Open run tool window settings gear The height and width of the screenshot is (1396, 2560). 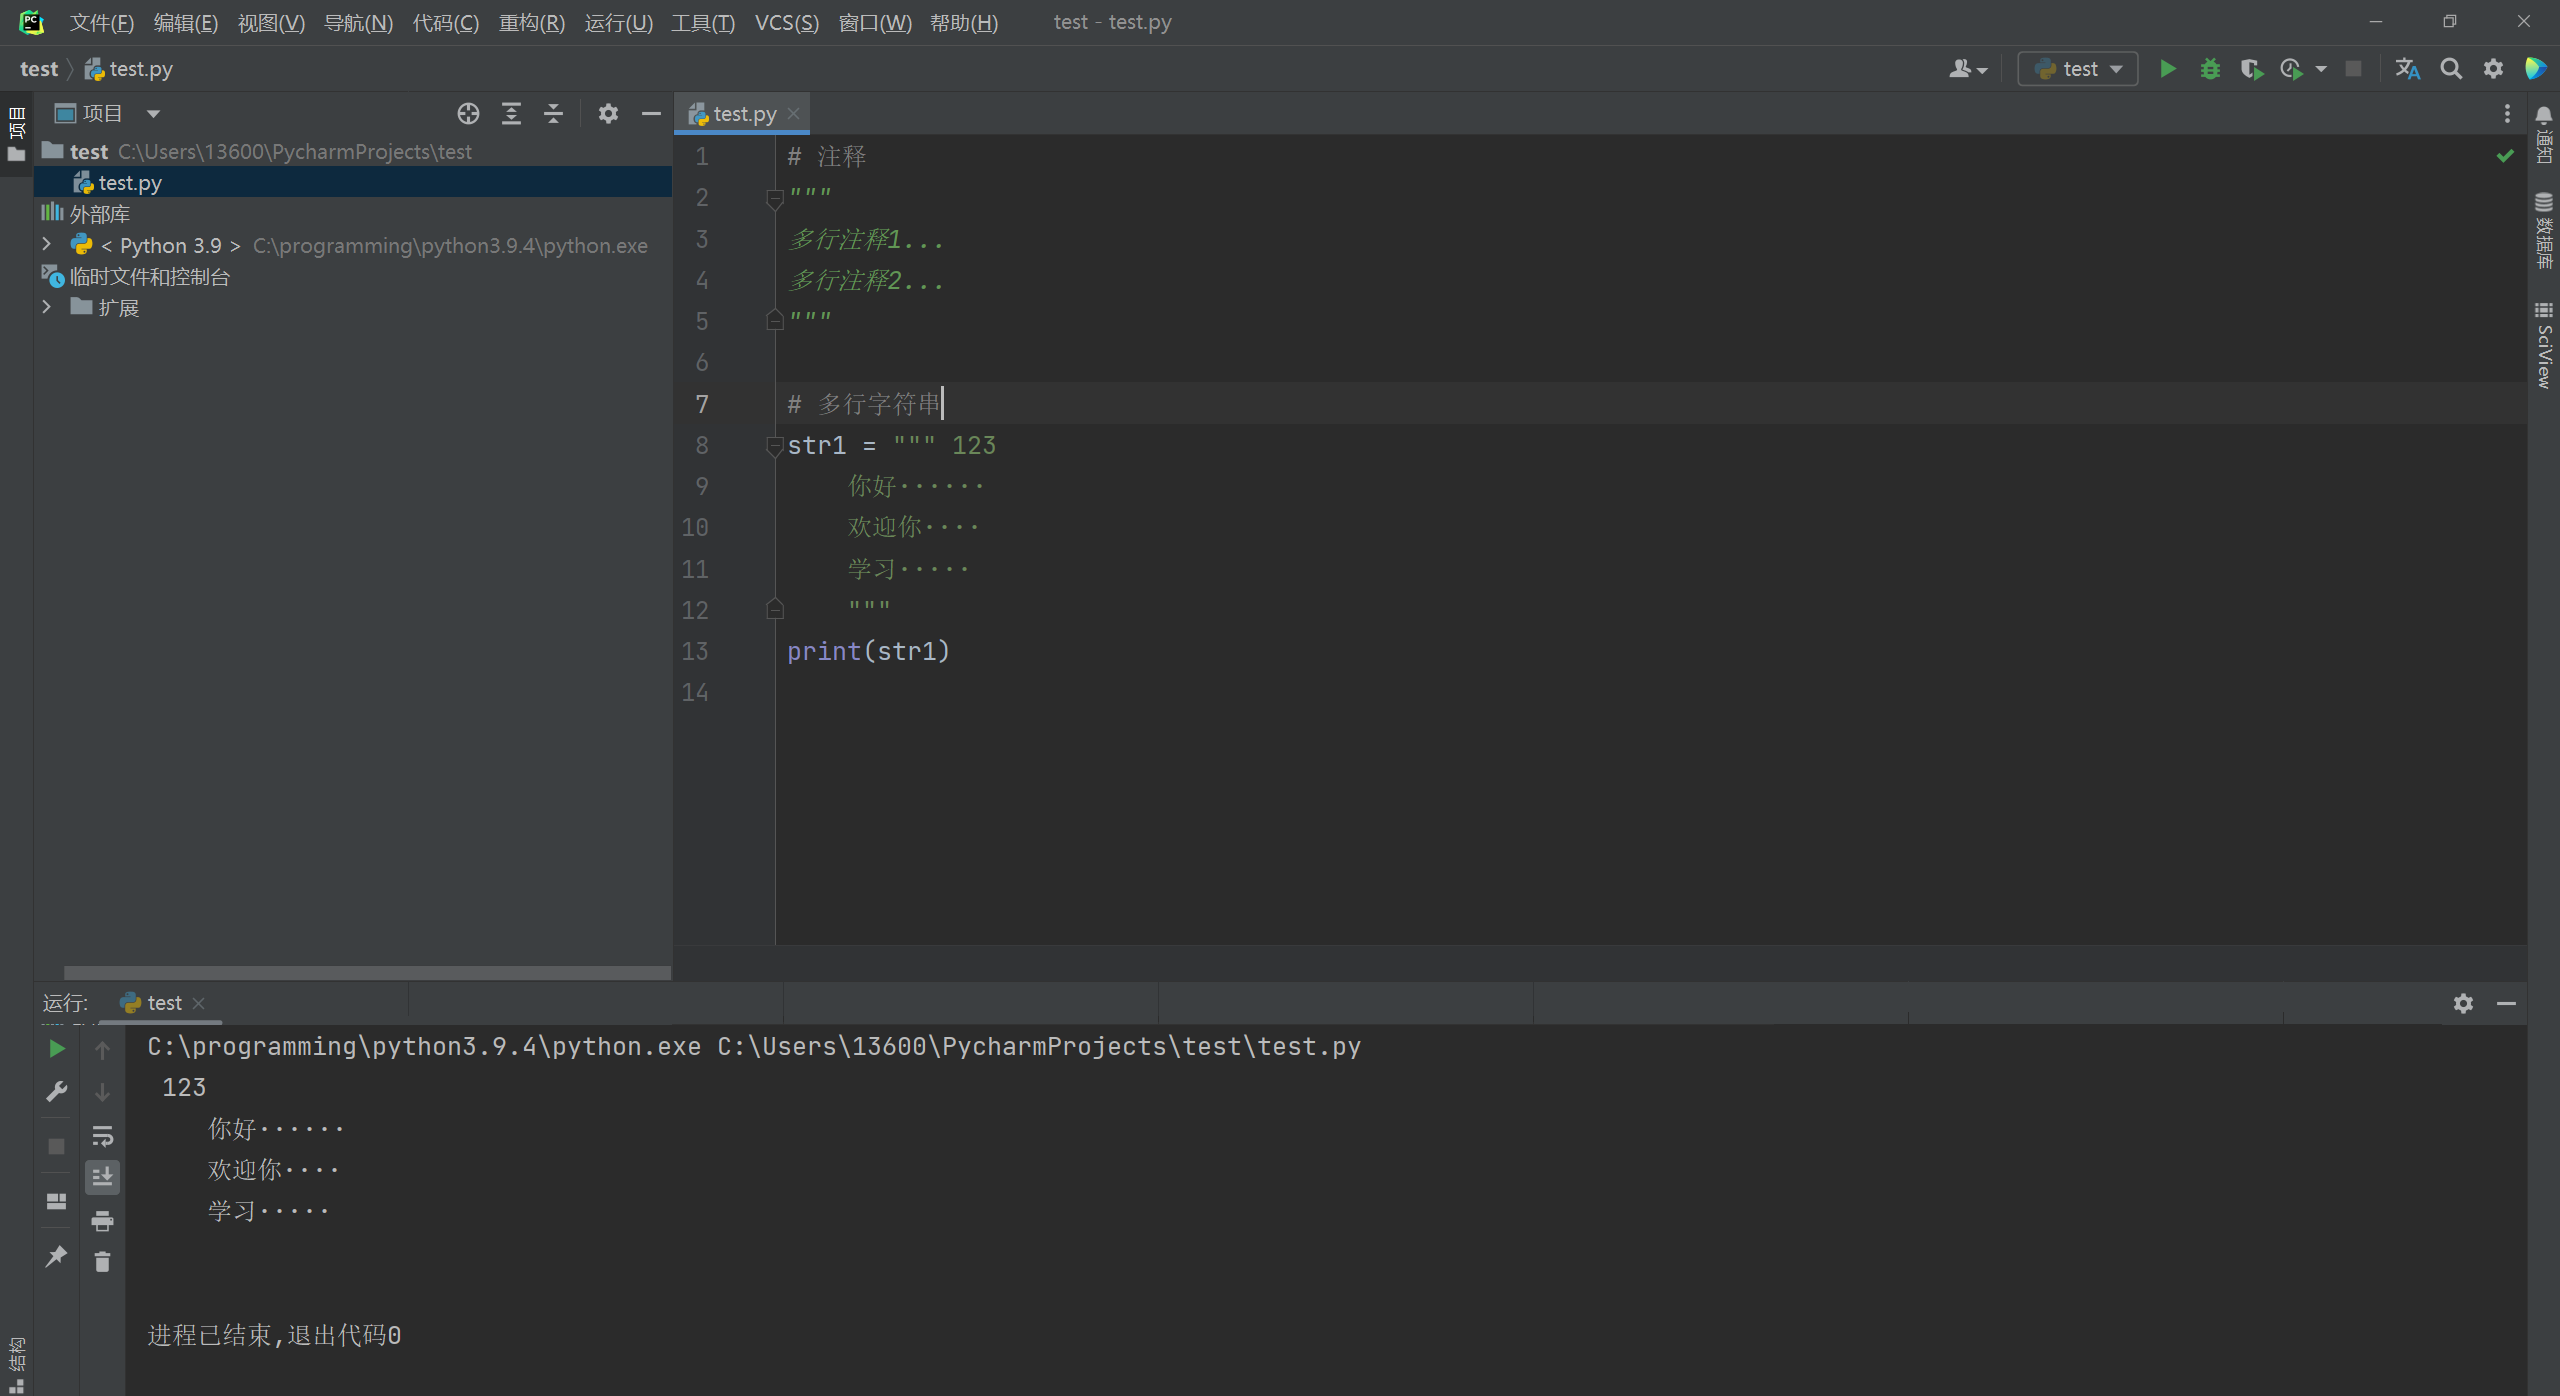click(2463, 1003)
